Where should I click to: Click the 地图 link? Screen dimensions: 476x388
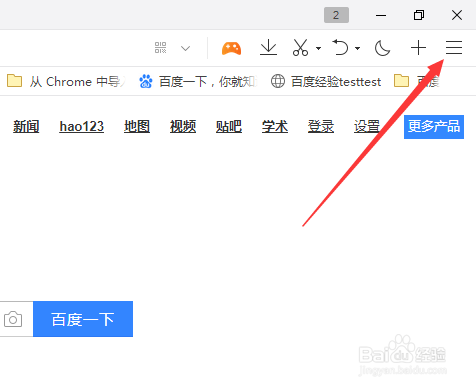[x=137, y=127]
